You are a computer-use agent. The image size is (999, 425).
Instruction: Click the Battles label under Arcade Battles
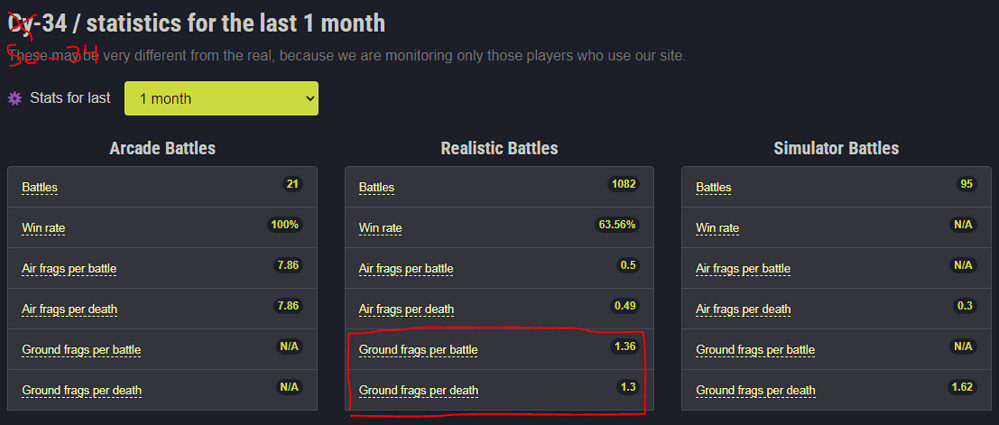(x=40, y=187)
